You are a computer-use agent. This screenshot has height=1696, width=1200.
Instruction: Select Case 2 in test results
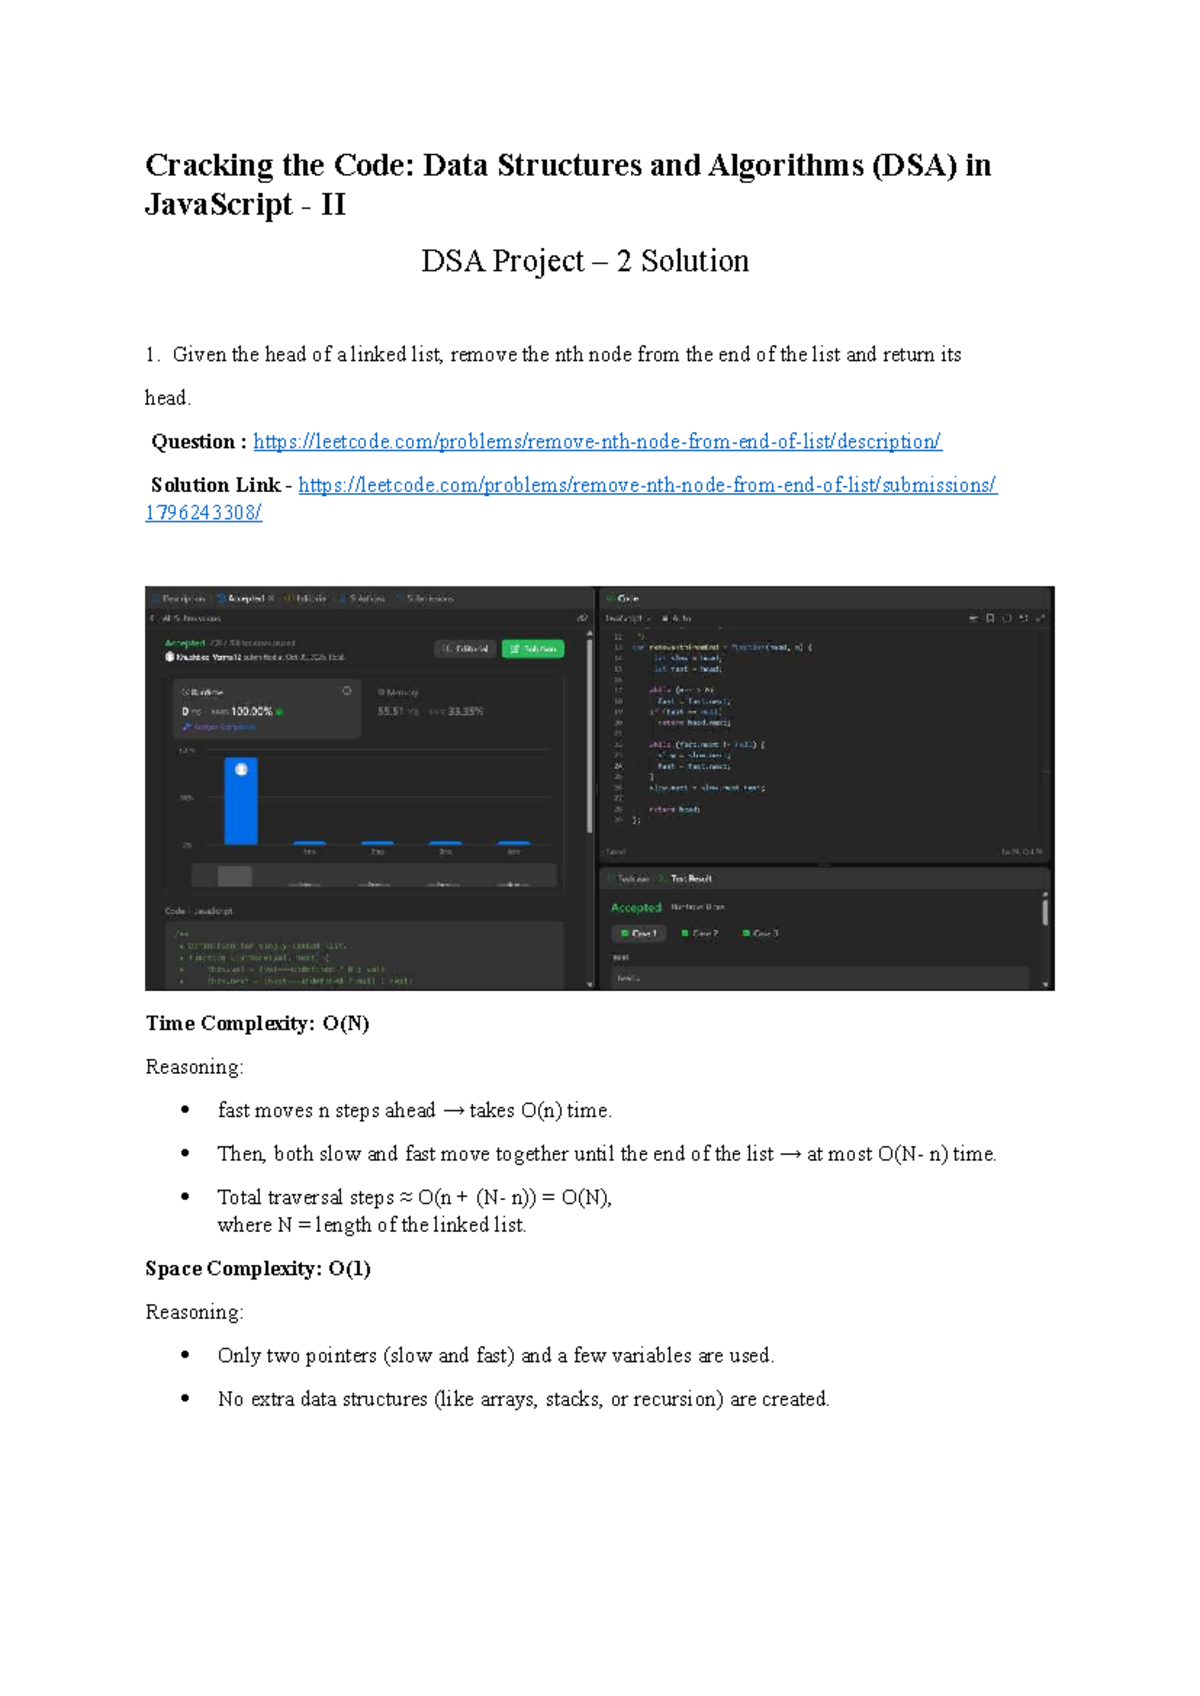[701, 933]
